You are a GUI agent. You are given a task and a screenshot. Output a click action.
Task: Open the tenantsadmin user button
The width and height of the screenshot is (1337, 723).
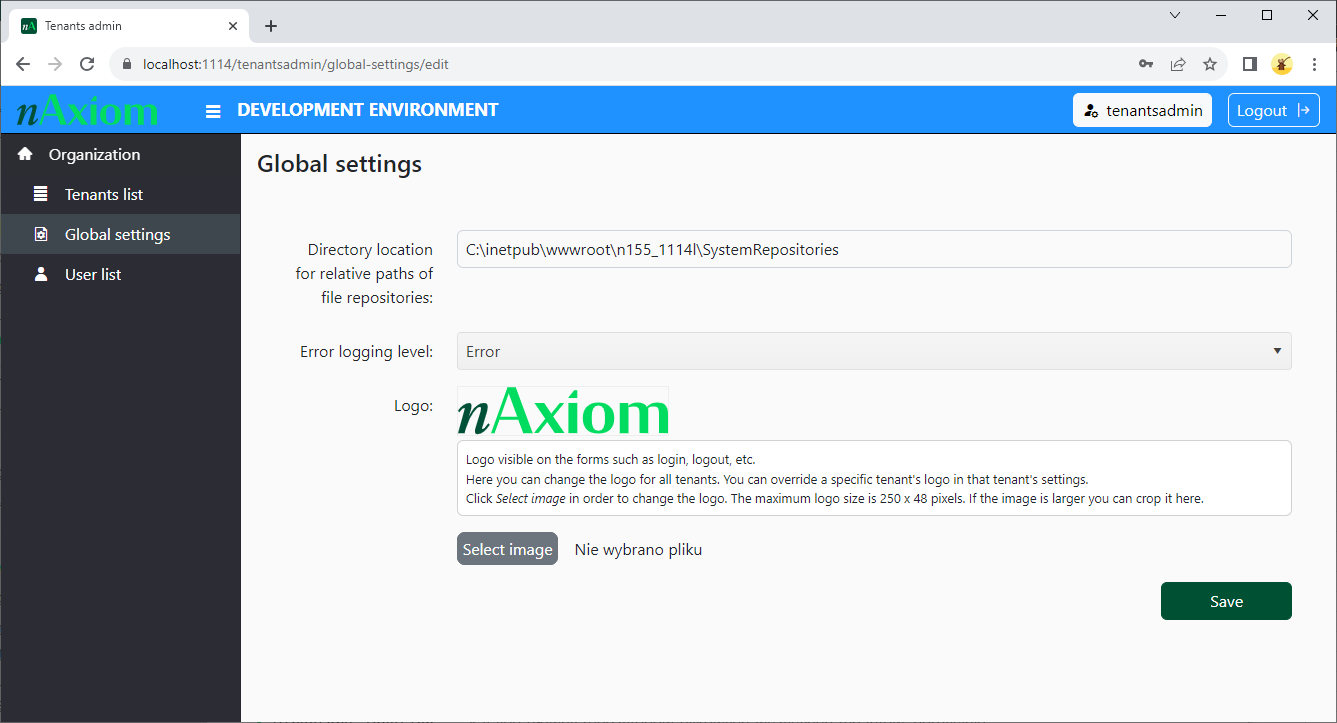[x=1143, y=110]
